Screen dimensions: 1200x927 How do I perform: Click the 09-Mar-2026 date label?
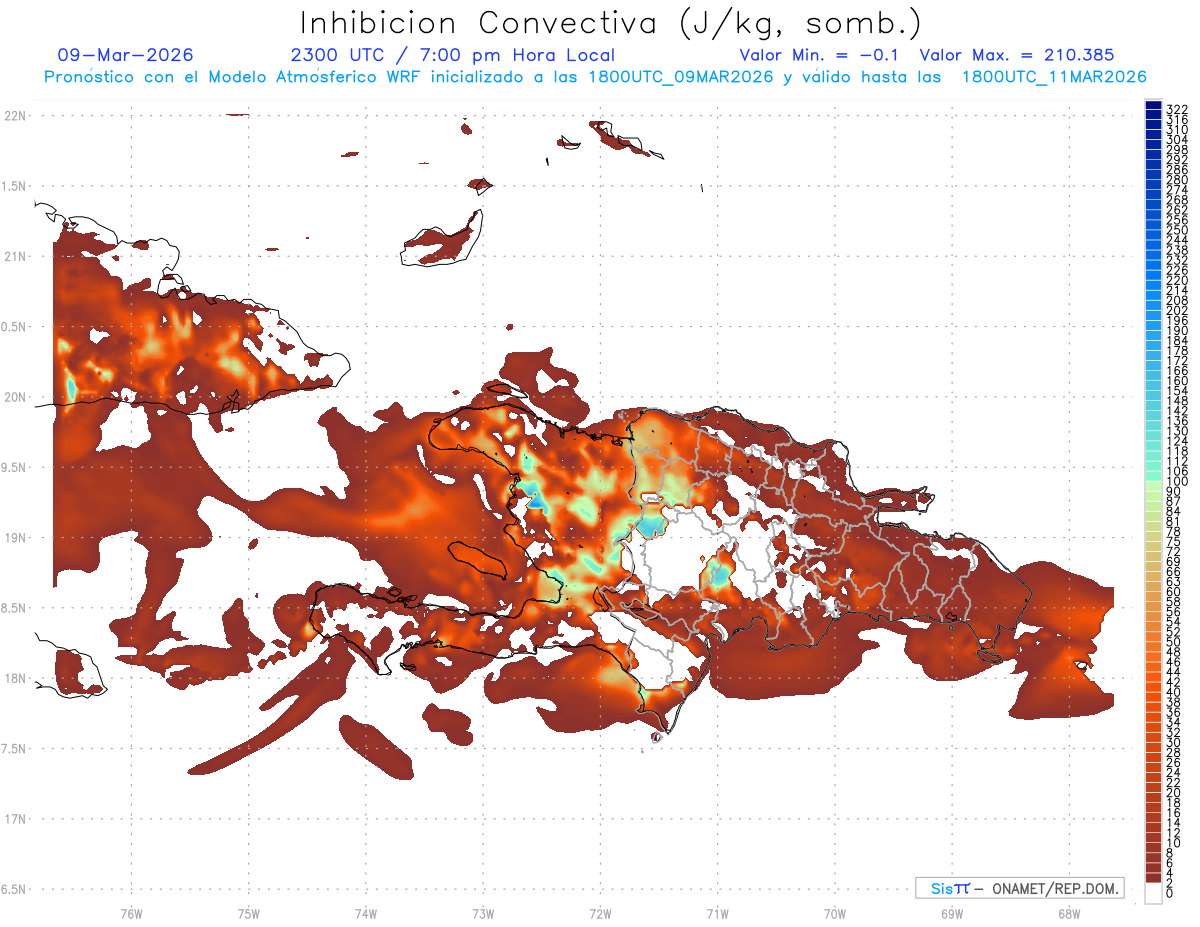(x=125, y=55)
